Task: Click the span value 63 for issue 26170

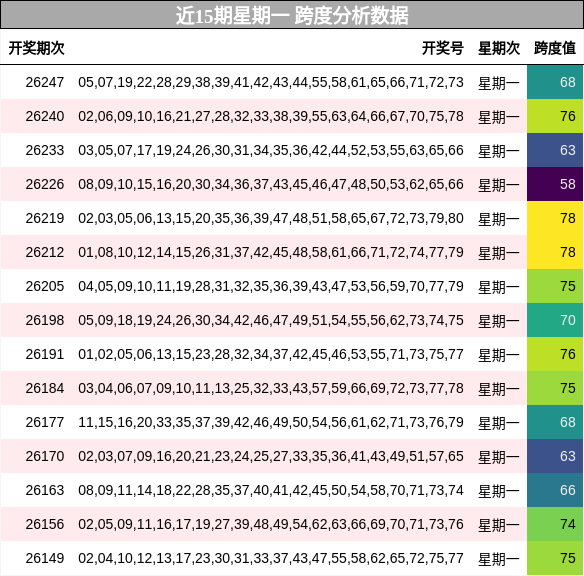Action: pos(555,456)
